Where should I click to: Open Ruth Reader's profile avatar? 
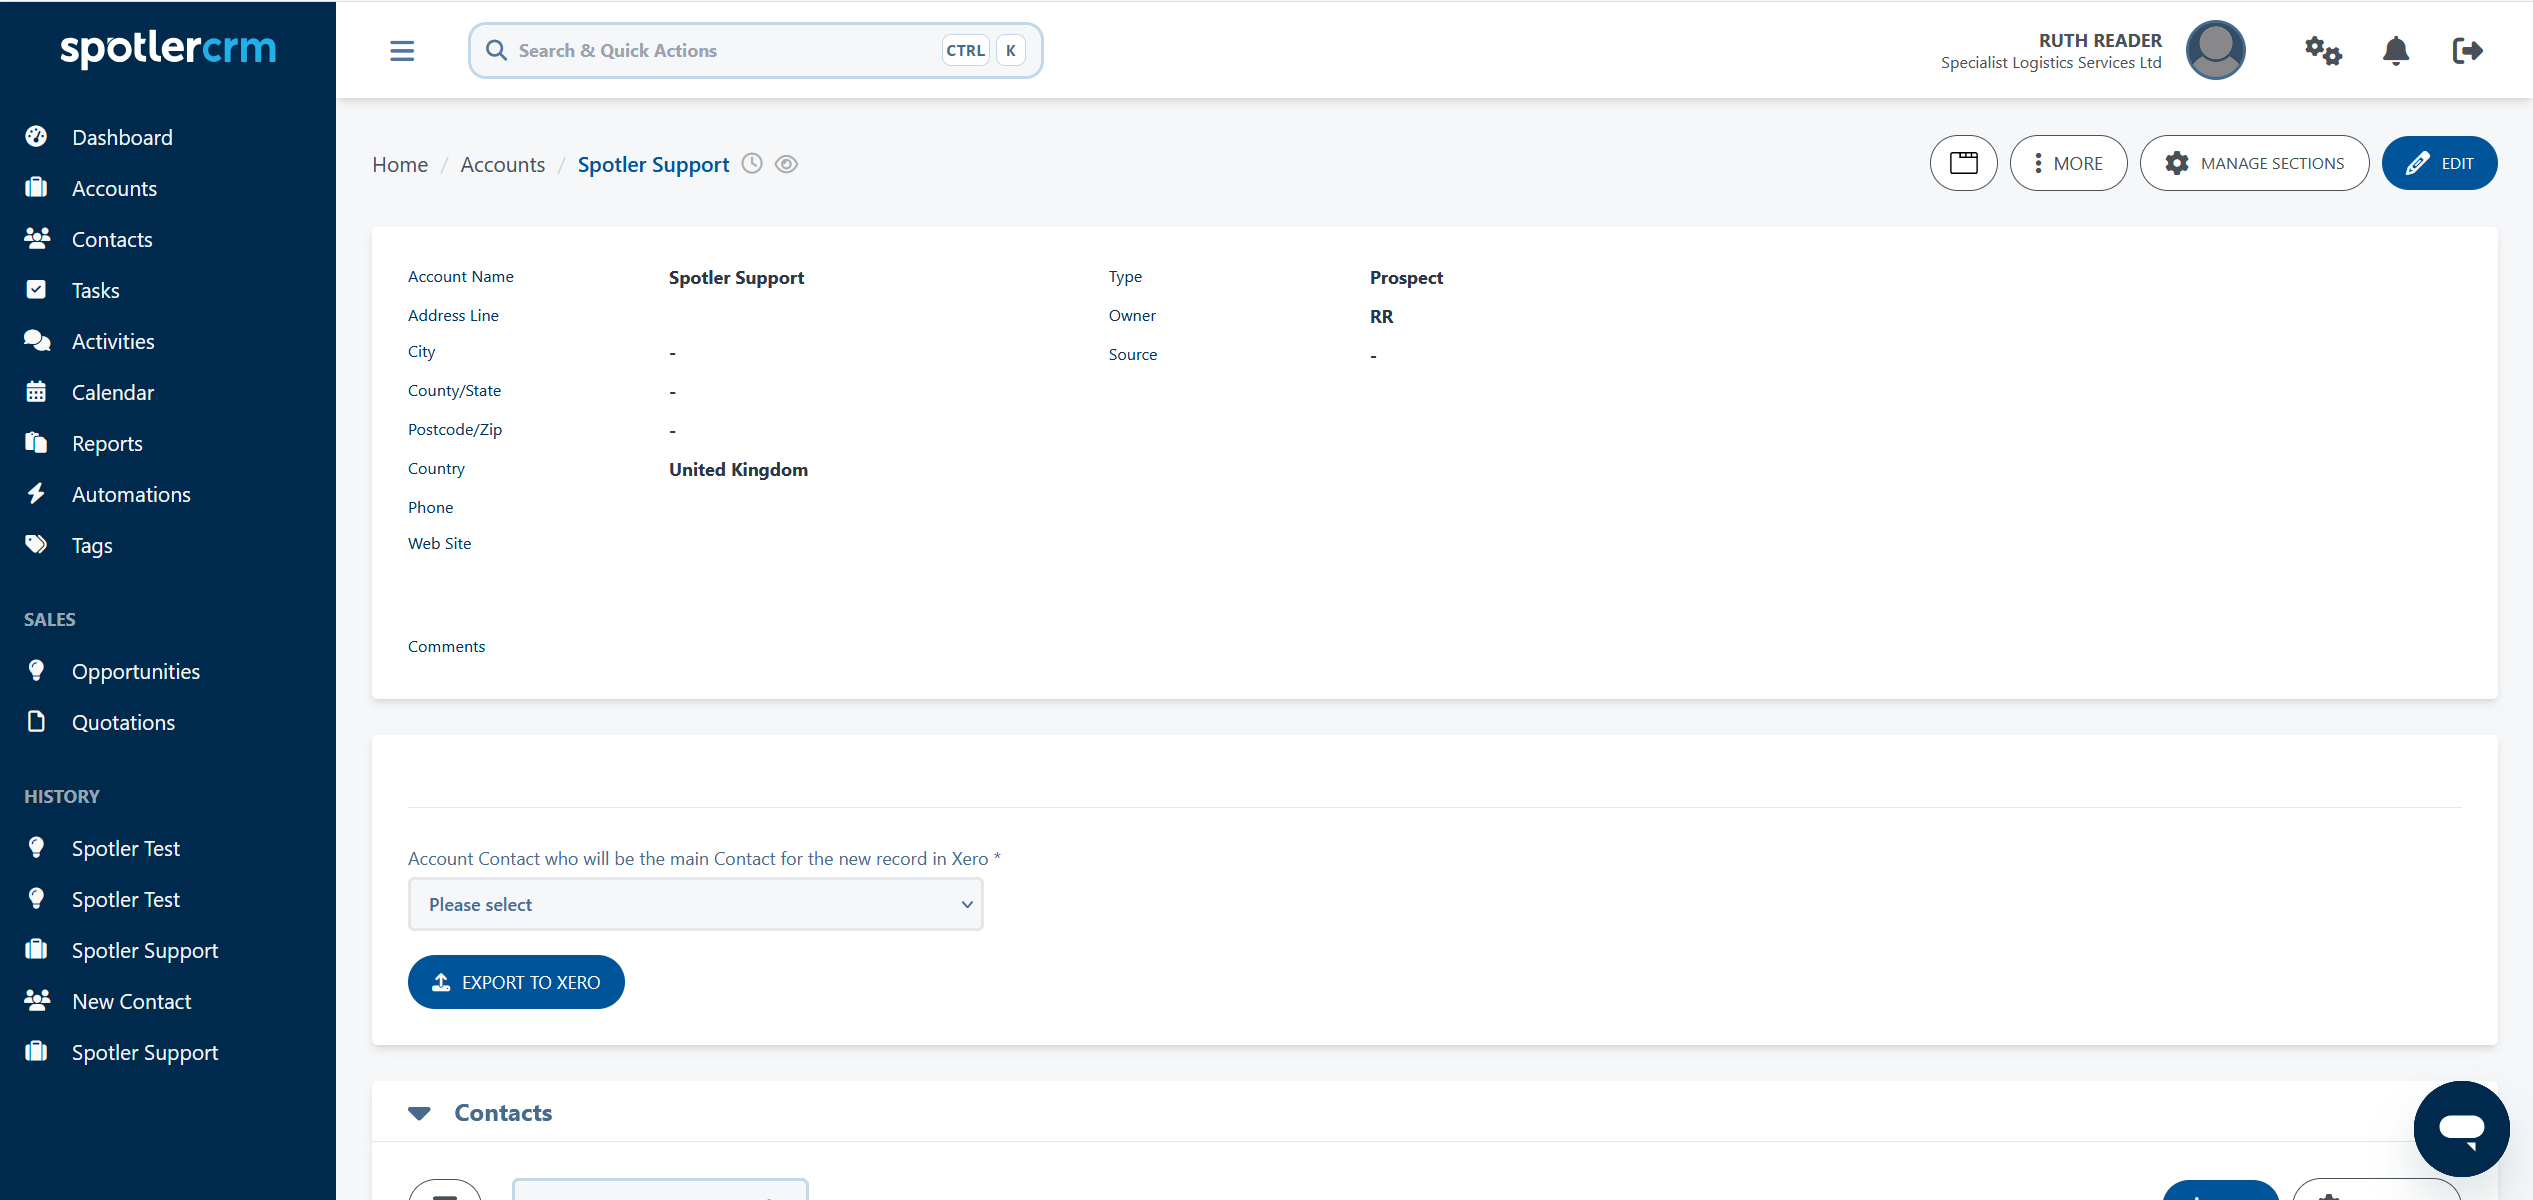pyautogui.click(x=2215, y=50)
